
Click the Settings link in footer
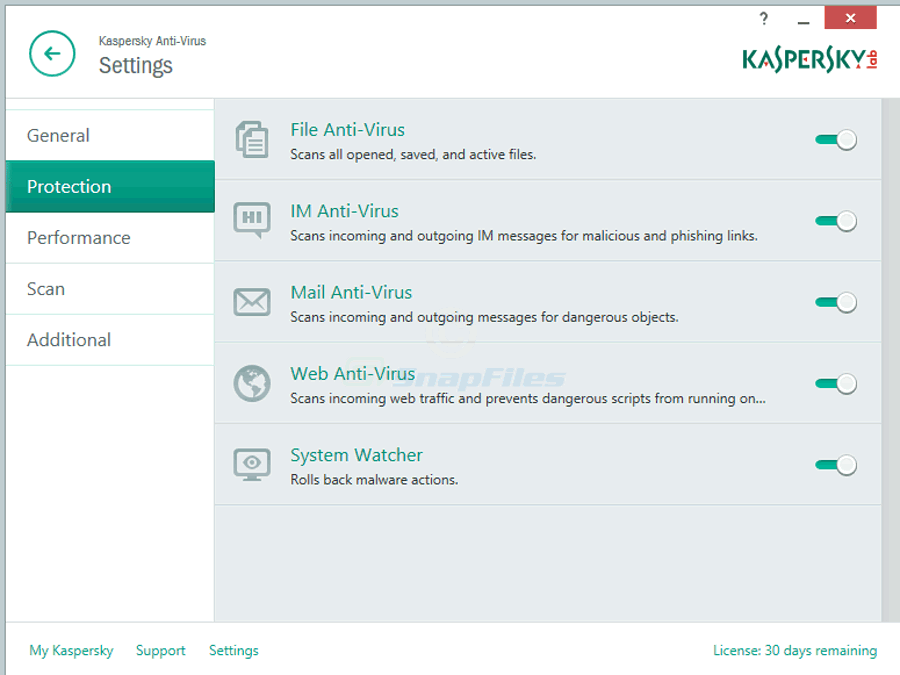pos(234,650)
